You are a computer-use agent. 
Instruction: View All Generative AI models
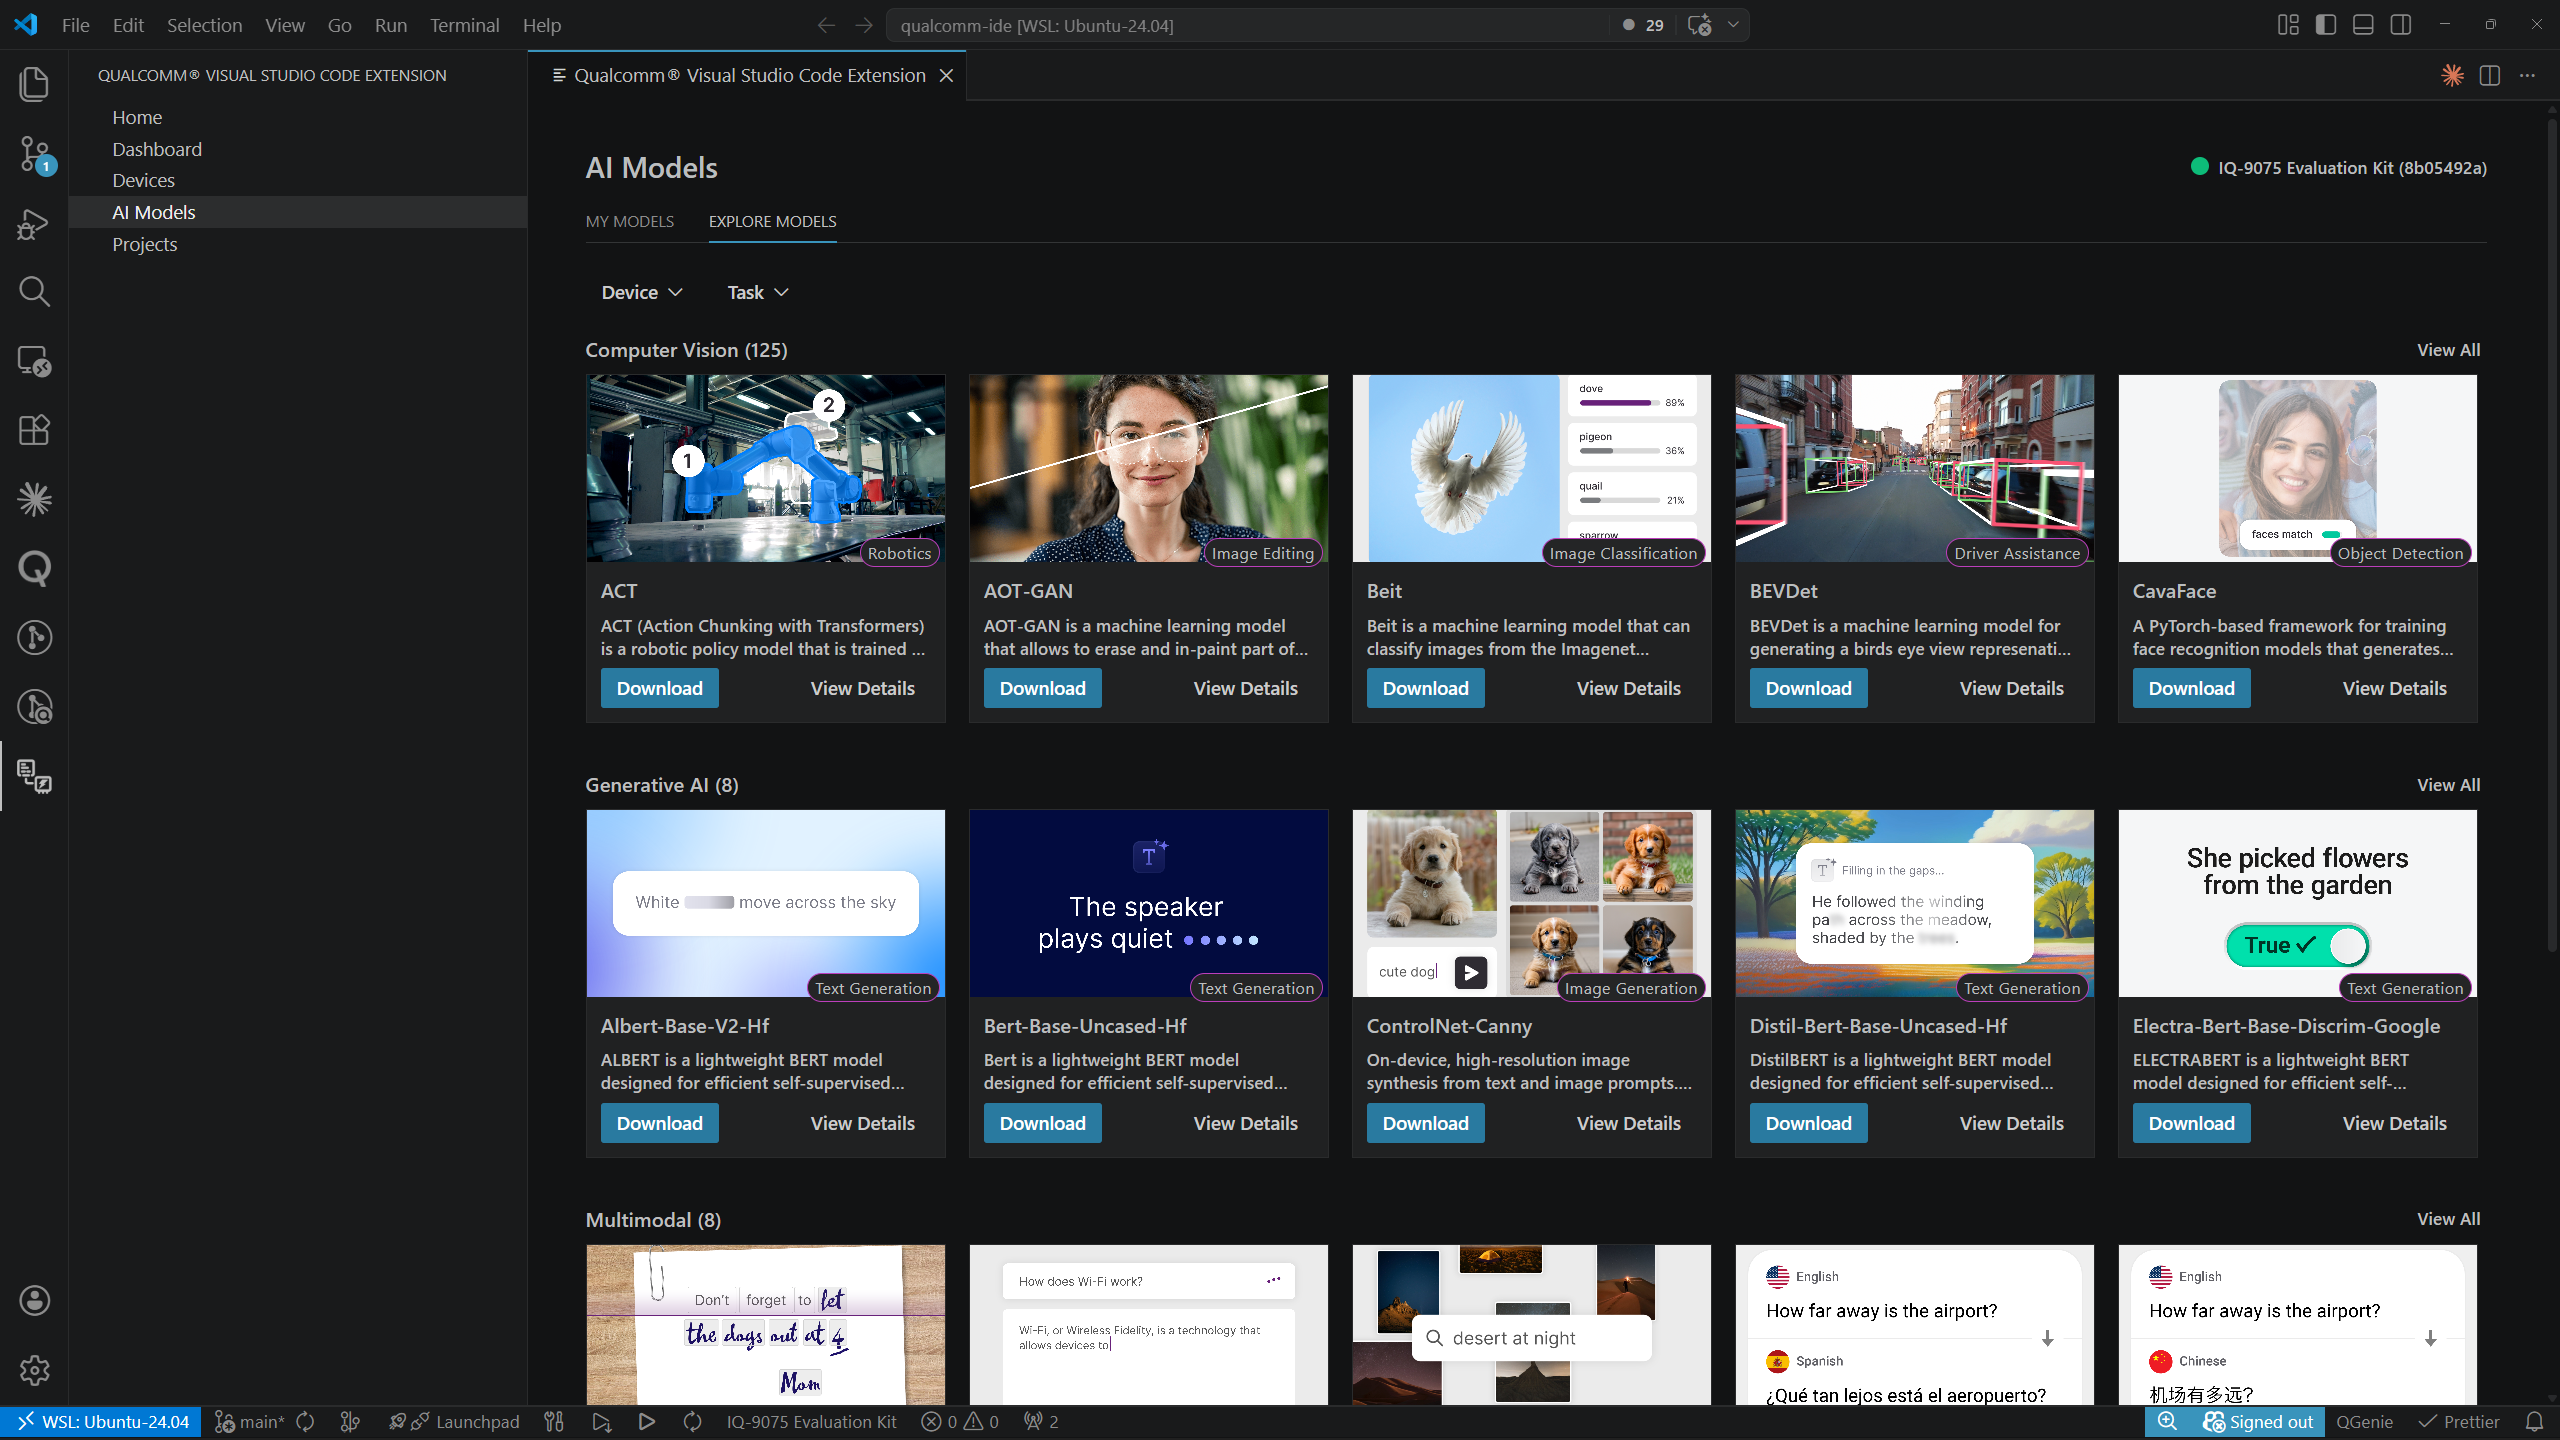coord(2448,785)
